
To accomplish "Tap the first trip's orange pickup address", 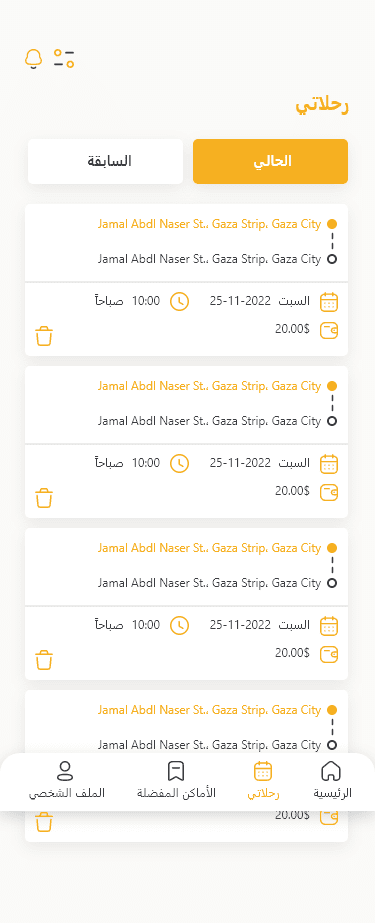I will tap(210, 224).
